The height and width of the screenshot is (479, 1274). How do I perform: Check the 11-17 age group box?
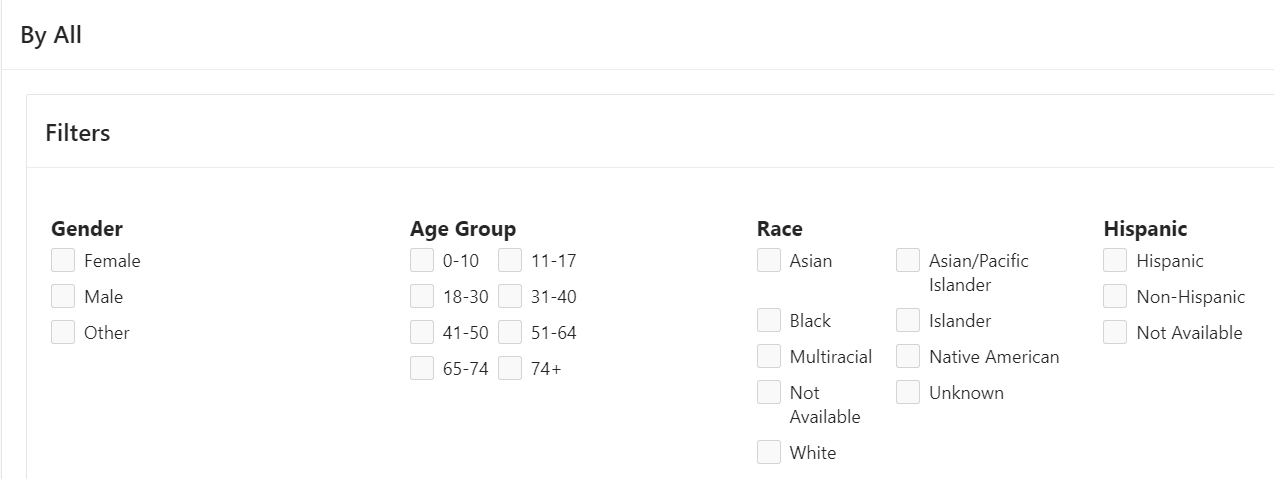510,261
